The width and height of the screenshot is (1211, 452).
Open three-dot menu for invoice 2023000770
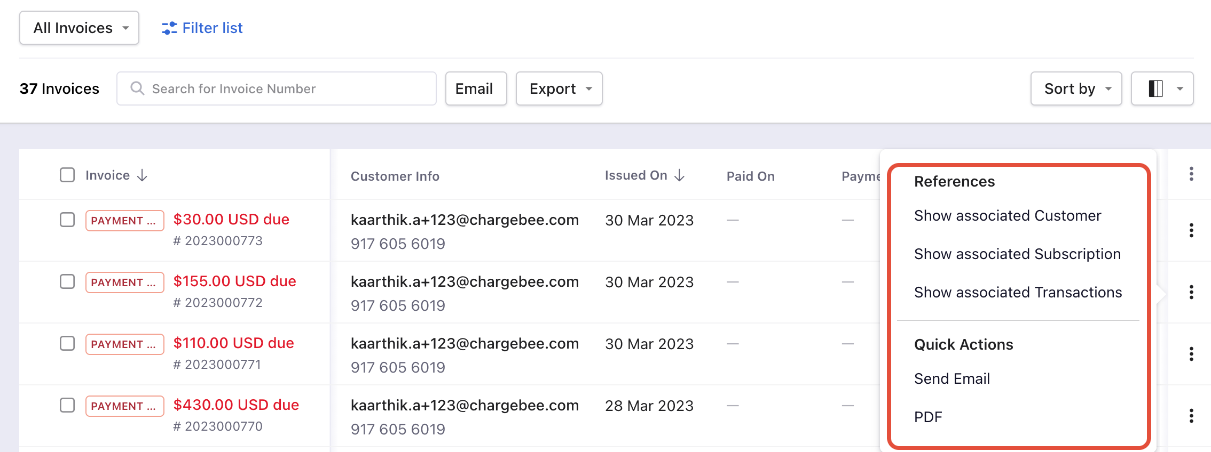1191,416
